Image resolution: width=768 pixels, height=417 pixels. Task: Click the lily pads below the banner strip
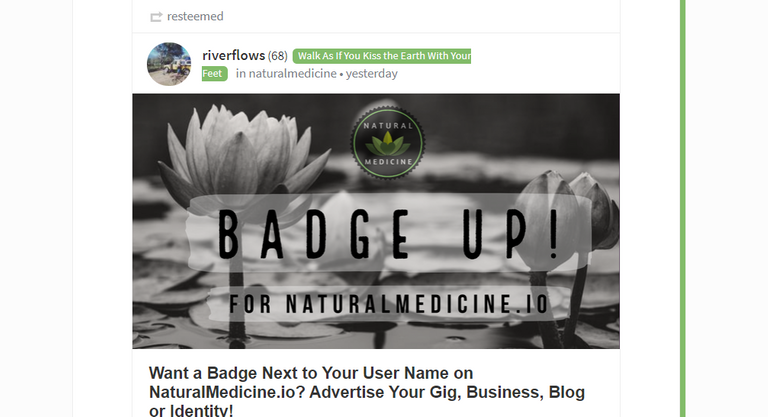(376, 335)
